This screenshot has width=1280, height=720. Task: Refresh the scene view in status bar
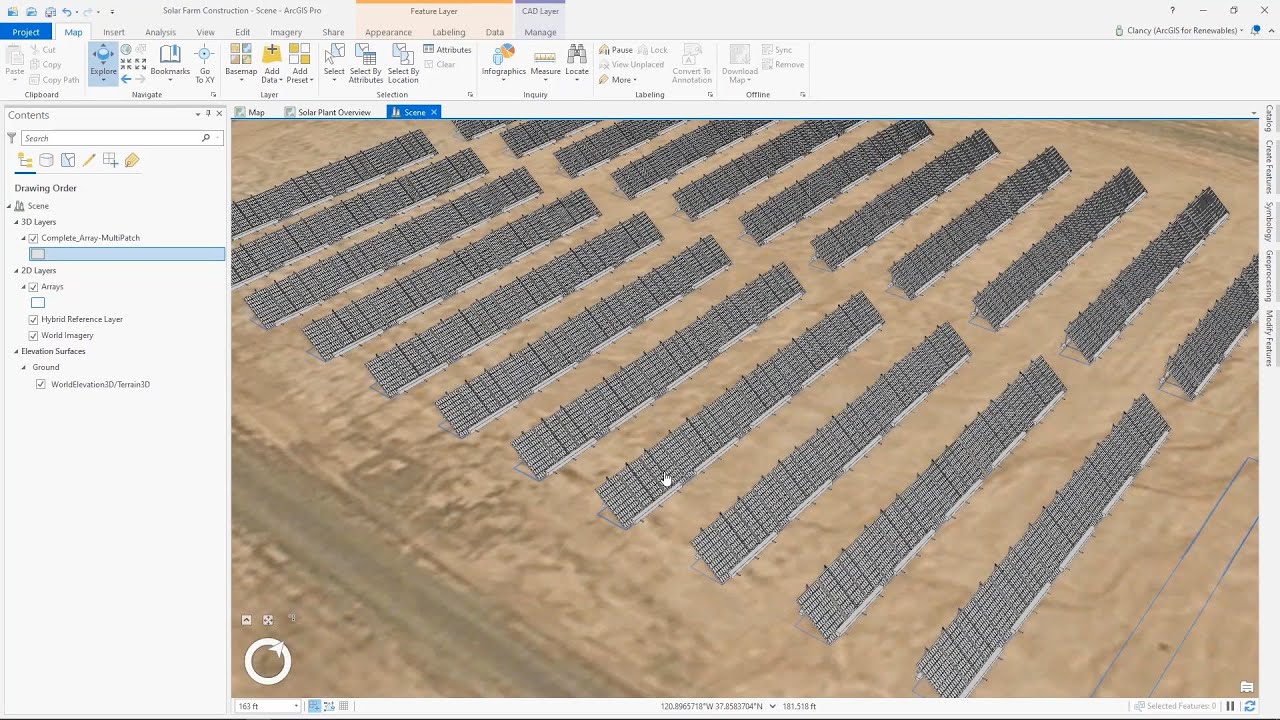[x=1250, y=706]
